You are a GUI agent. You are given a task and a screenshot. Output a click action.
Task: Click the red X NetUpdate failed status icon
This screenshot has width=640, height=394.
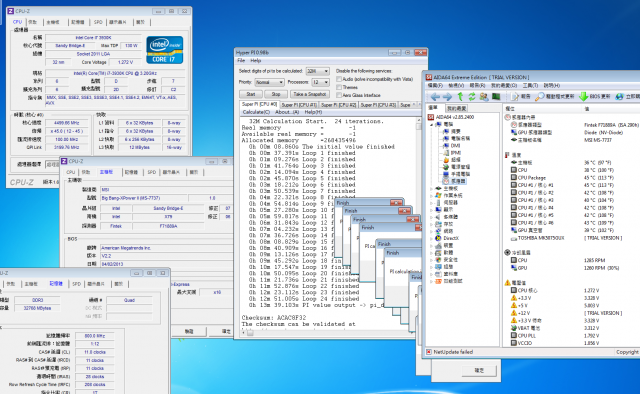point(429,352)
